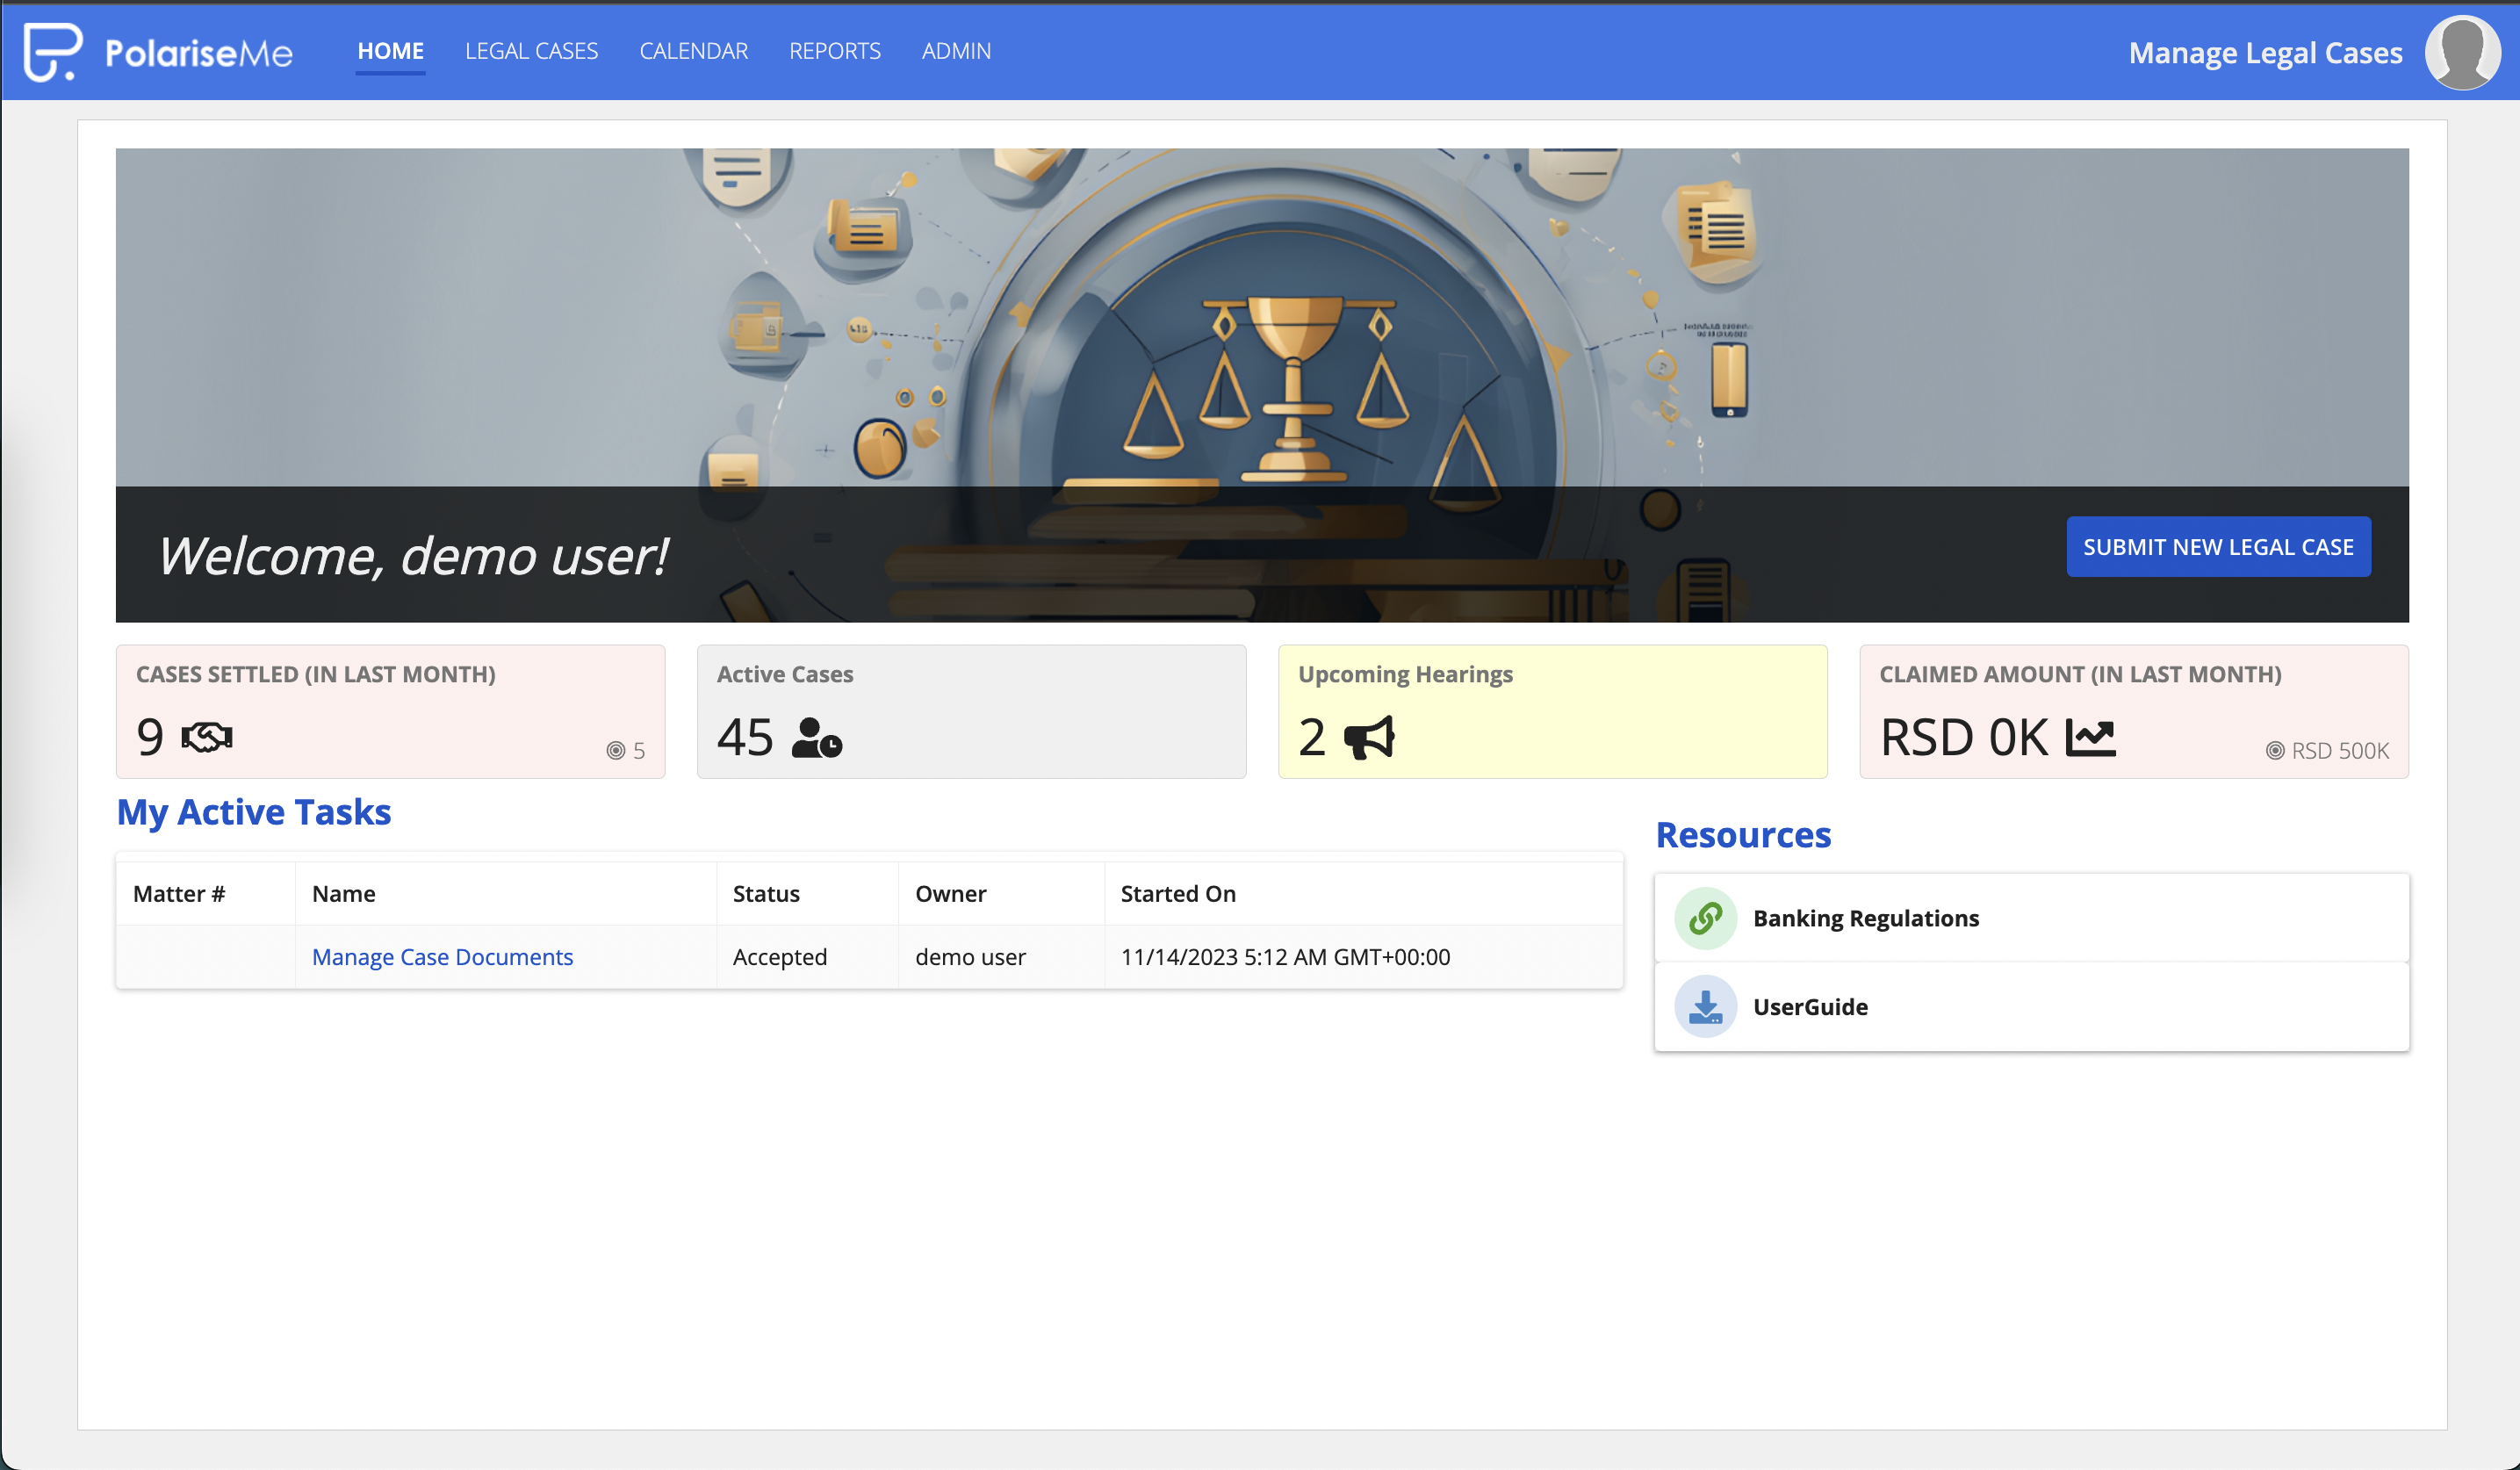This screenshot has width=2520, height=1470.
Task: Open the REPORTS tab
Action: point(835,51)
